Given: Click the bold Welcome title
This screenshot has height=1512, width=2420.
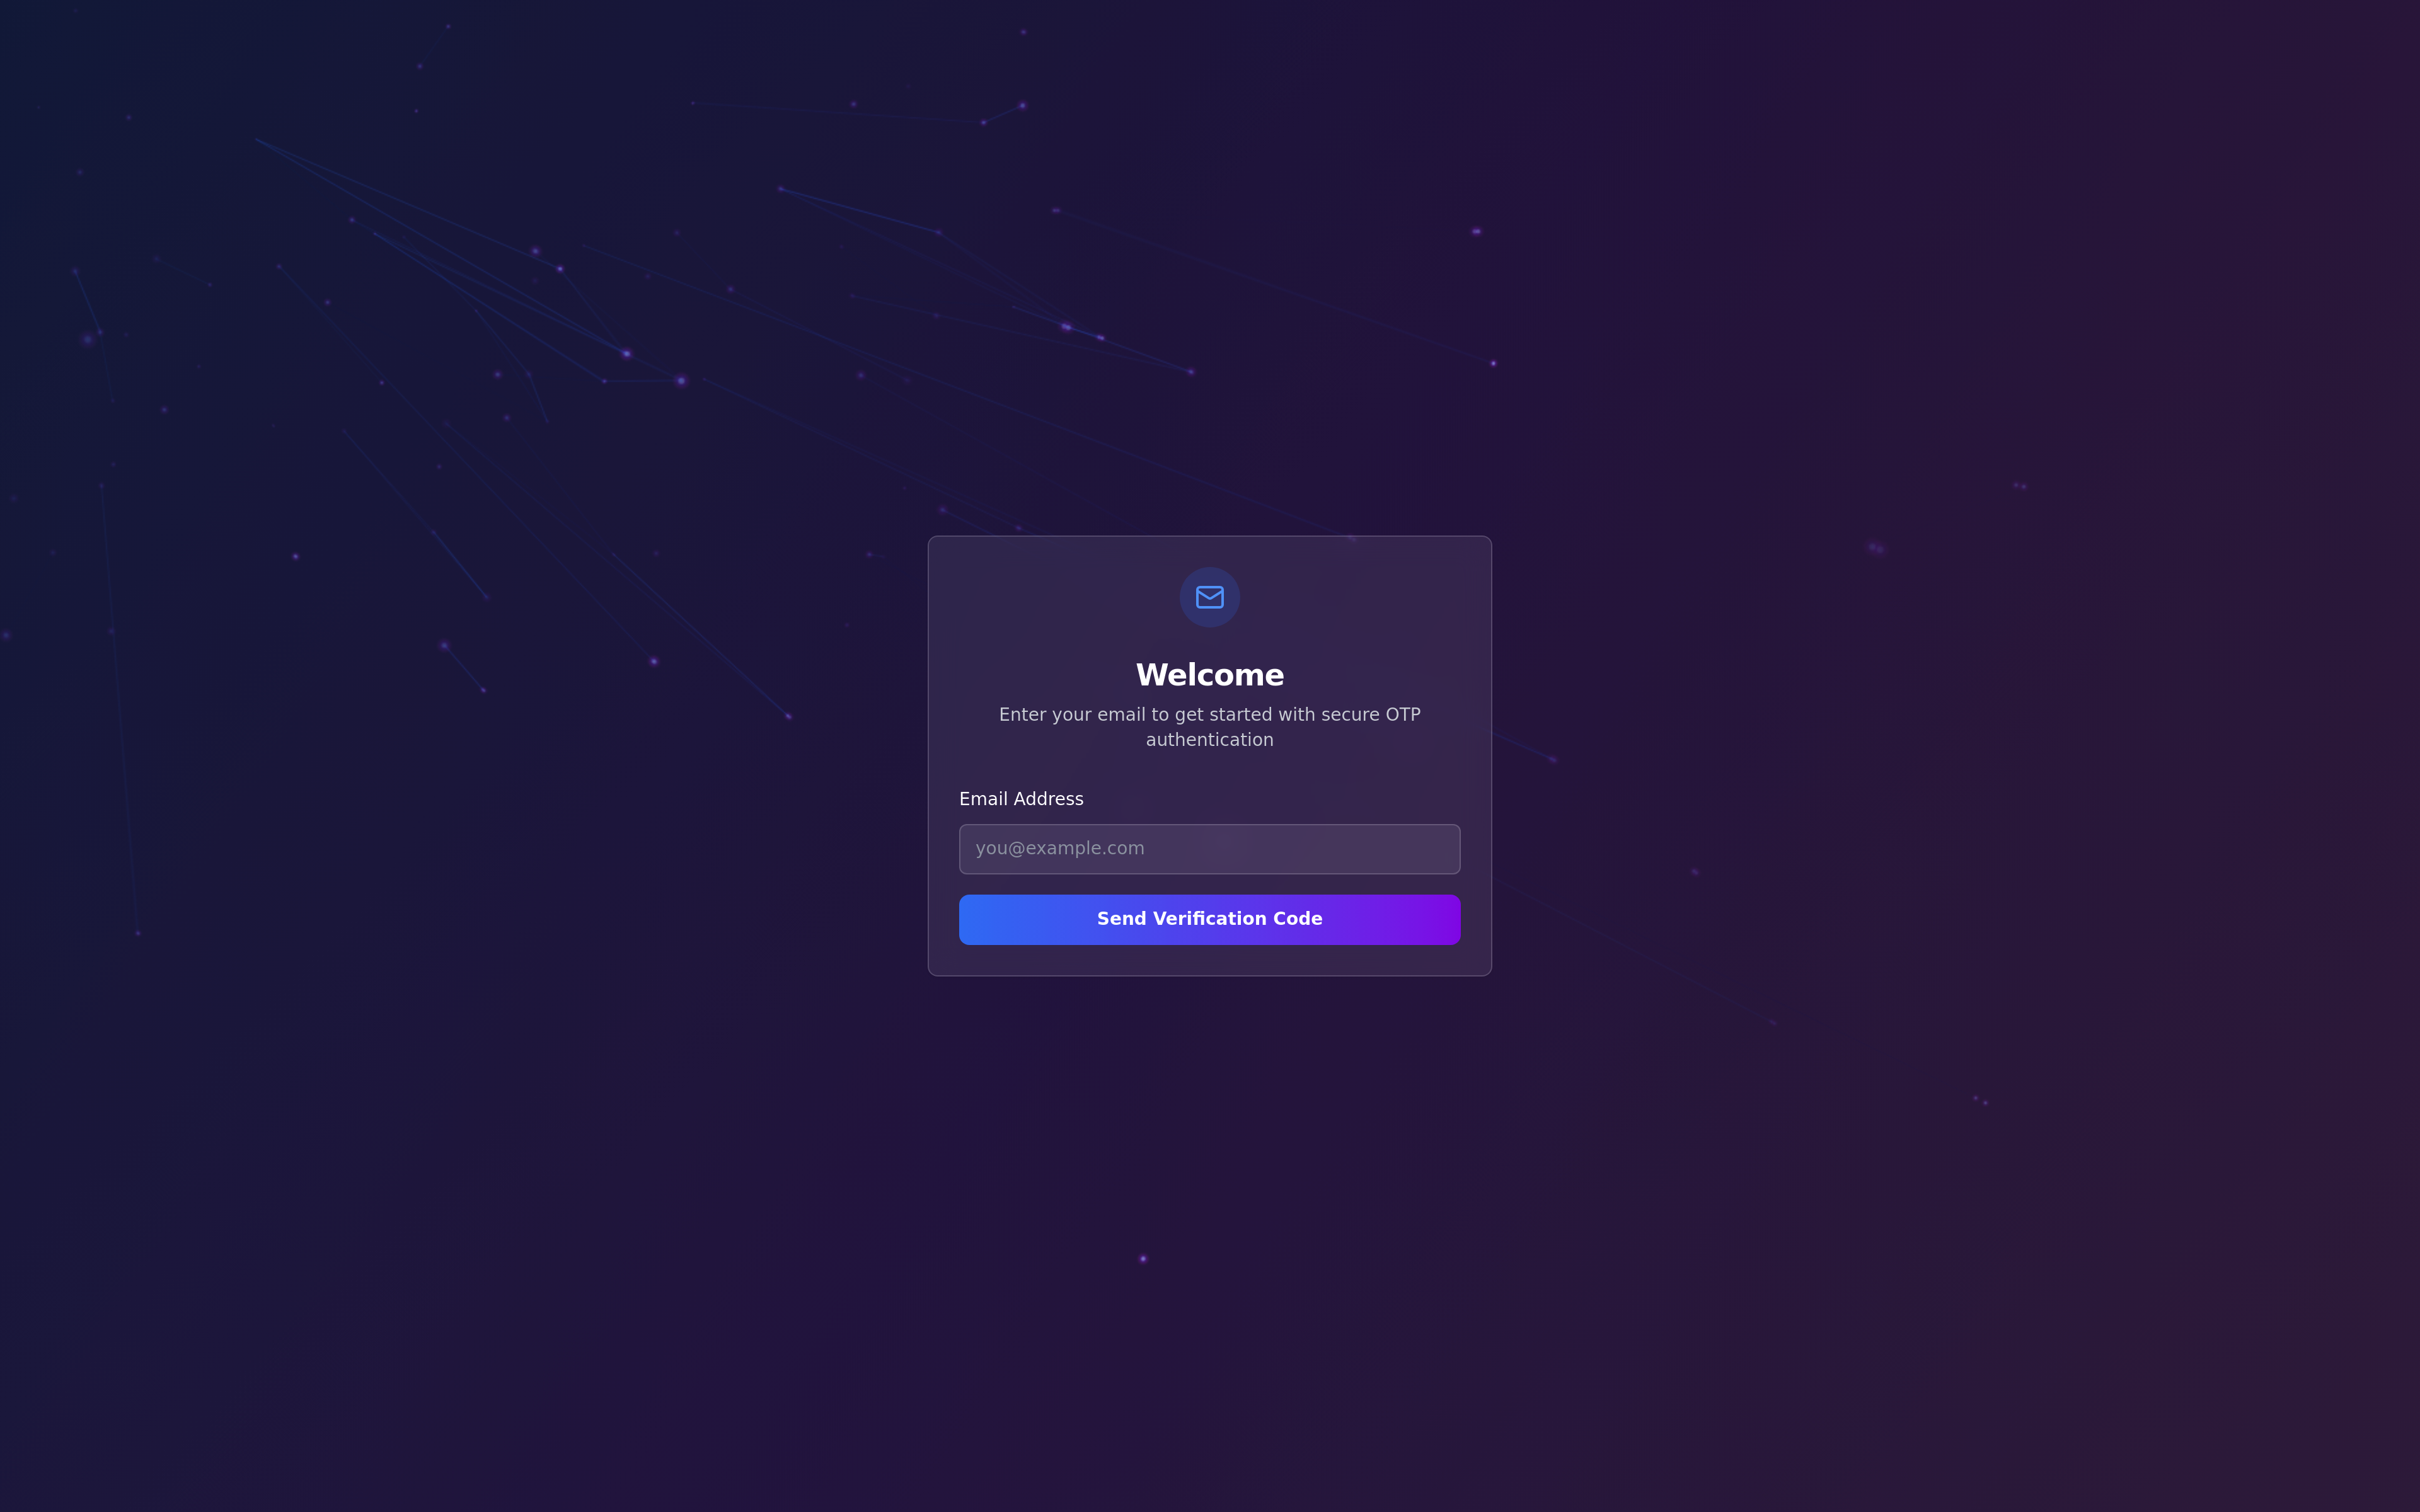Looking at the screenshot, I should tap(1209, 675).
